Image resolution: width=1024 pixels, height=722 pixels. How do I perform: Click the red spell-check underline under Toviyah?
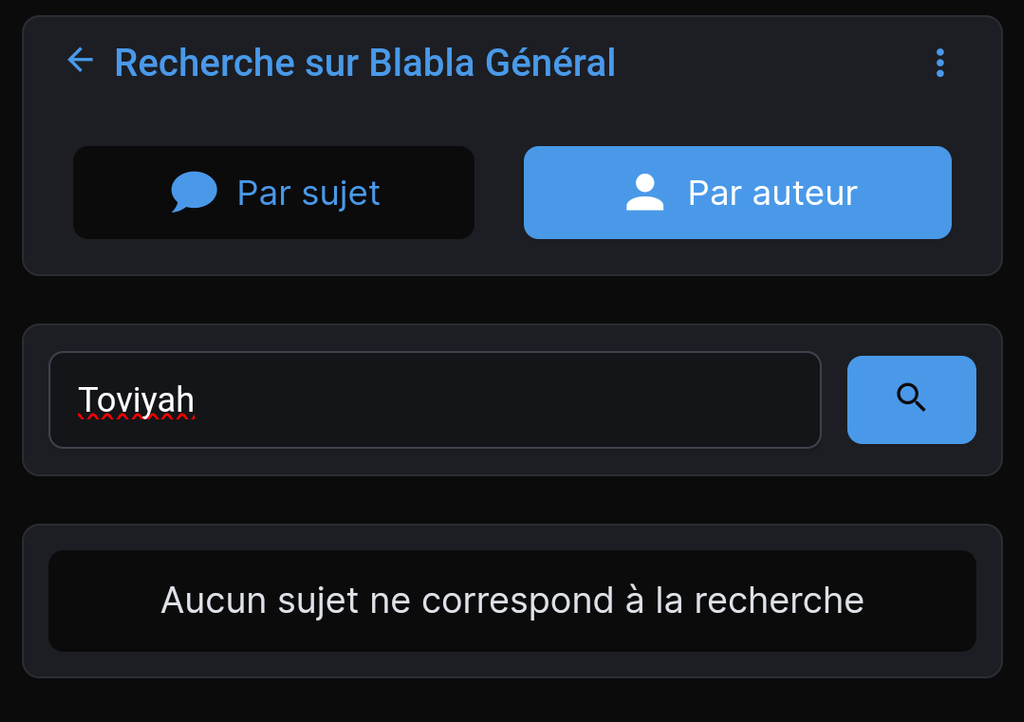coord(136,418)
